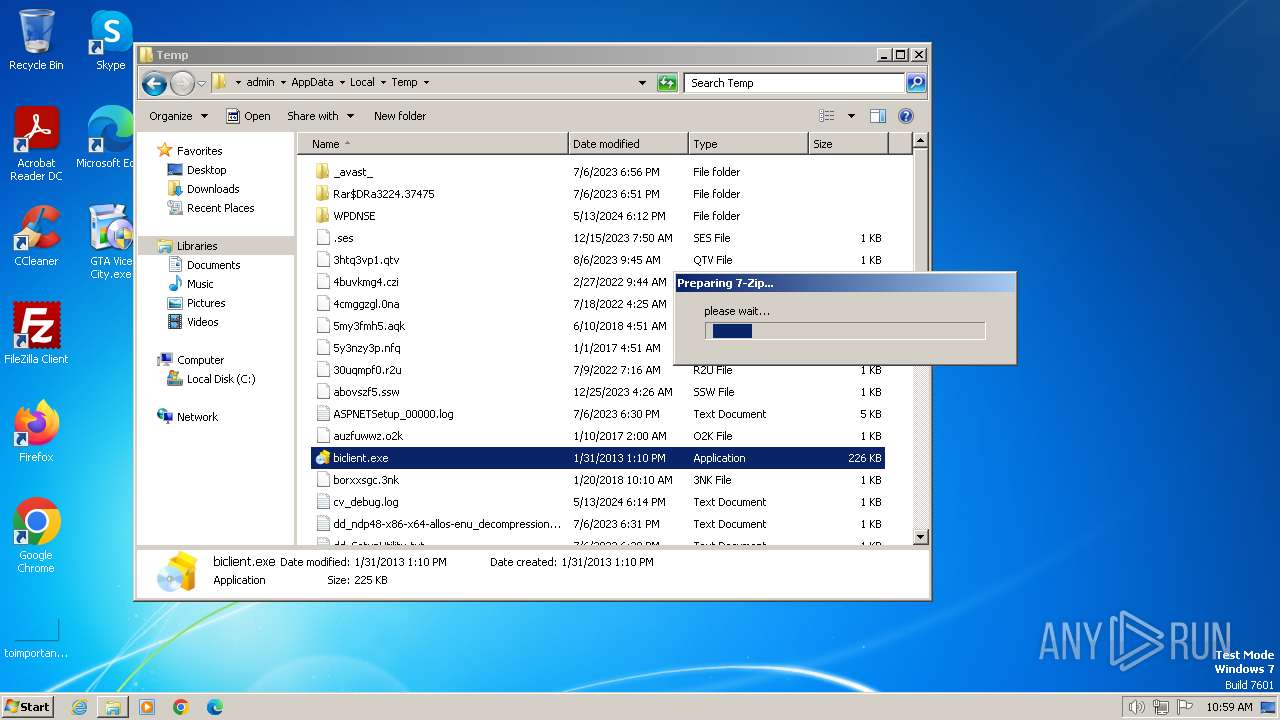Viewport: 1280px width, 720px height.
Task: Click the Search Temp input field
Action: (x=794, y=83)
